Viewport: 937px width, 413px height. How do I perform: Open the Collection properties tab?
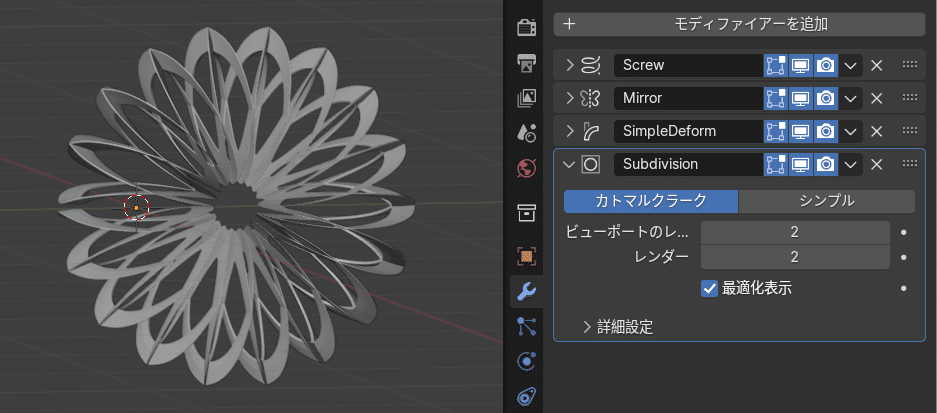(x=526, y=212)
